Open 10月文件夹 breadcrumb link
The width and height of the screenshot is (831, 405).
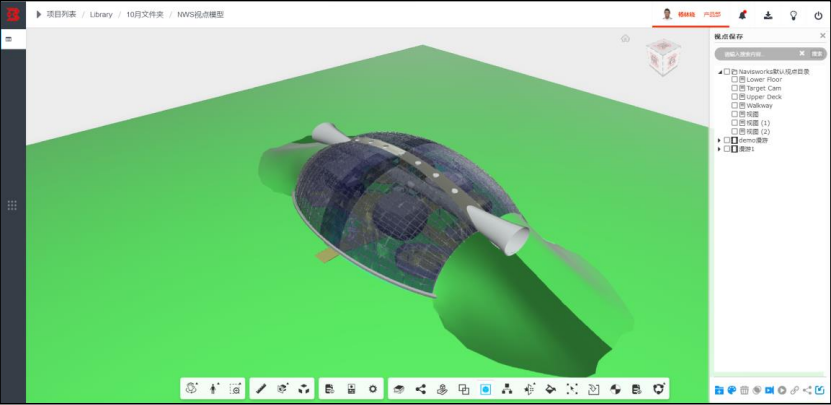(x=145, y=14)
